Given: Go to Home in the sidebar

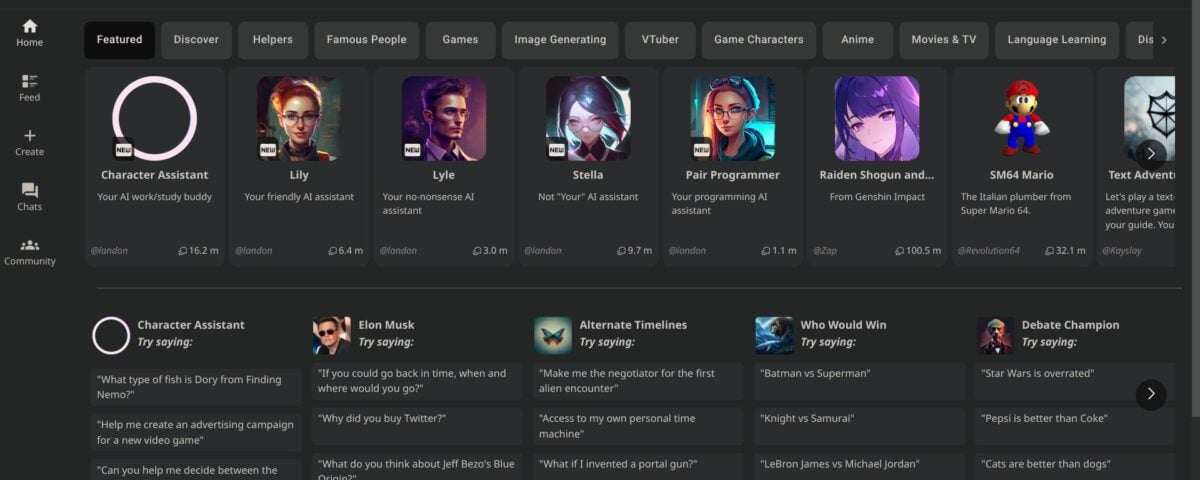Looking at the screenshot, I should coord(29,27).
